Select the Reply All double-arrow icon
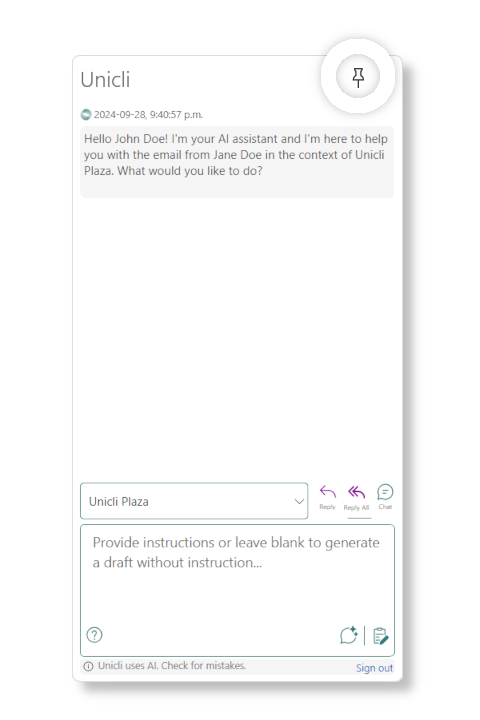 pyautogui.click(x=356, y=492)
